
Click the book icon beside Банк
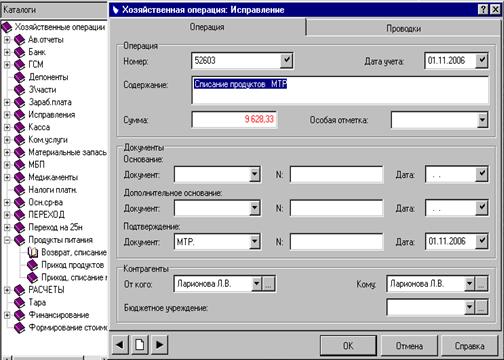tap(19, 52)
